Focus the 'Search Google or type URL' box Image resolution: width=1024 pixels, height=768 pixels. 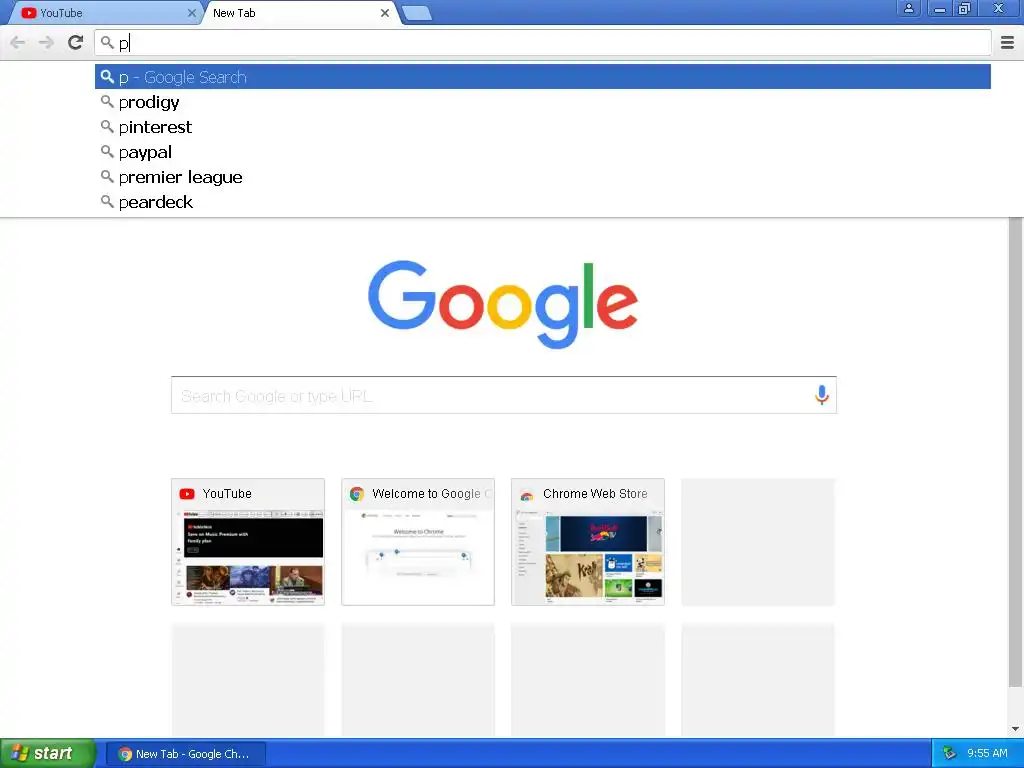click(x=504, y=395)
